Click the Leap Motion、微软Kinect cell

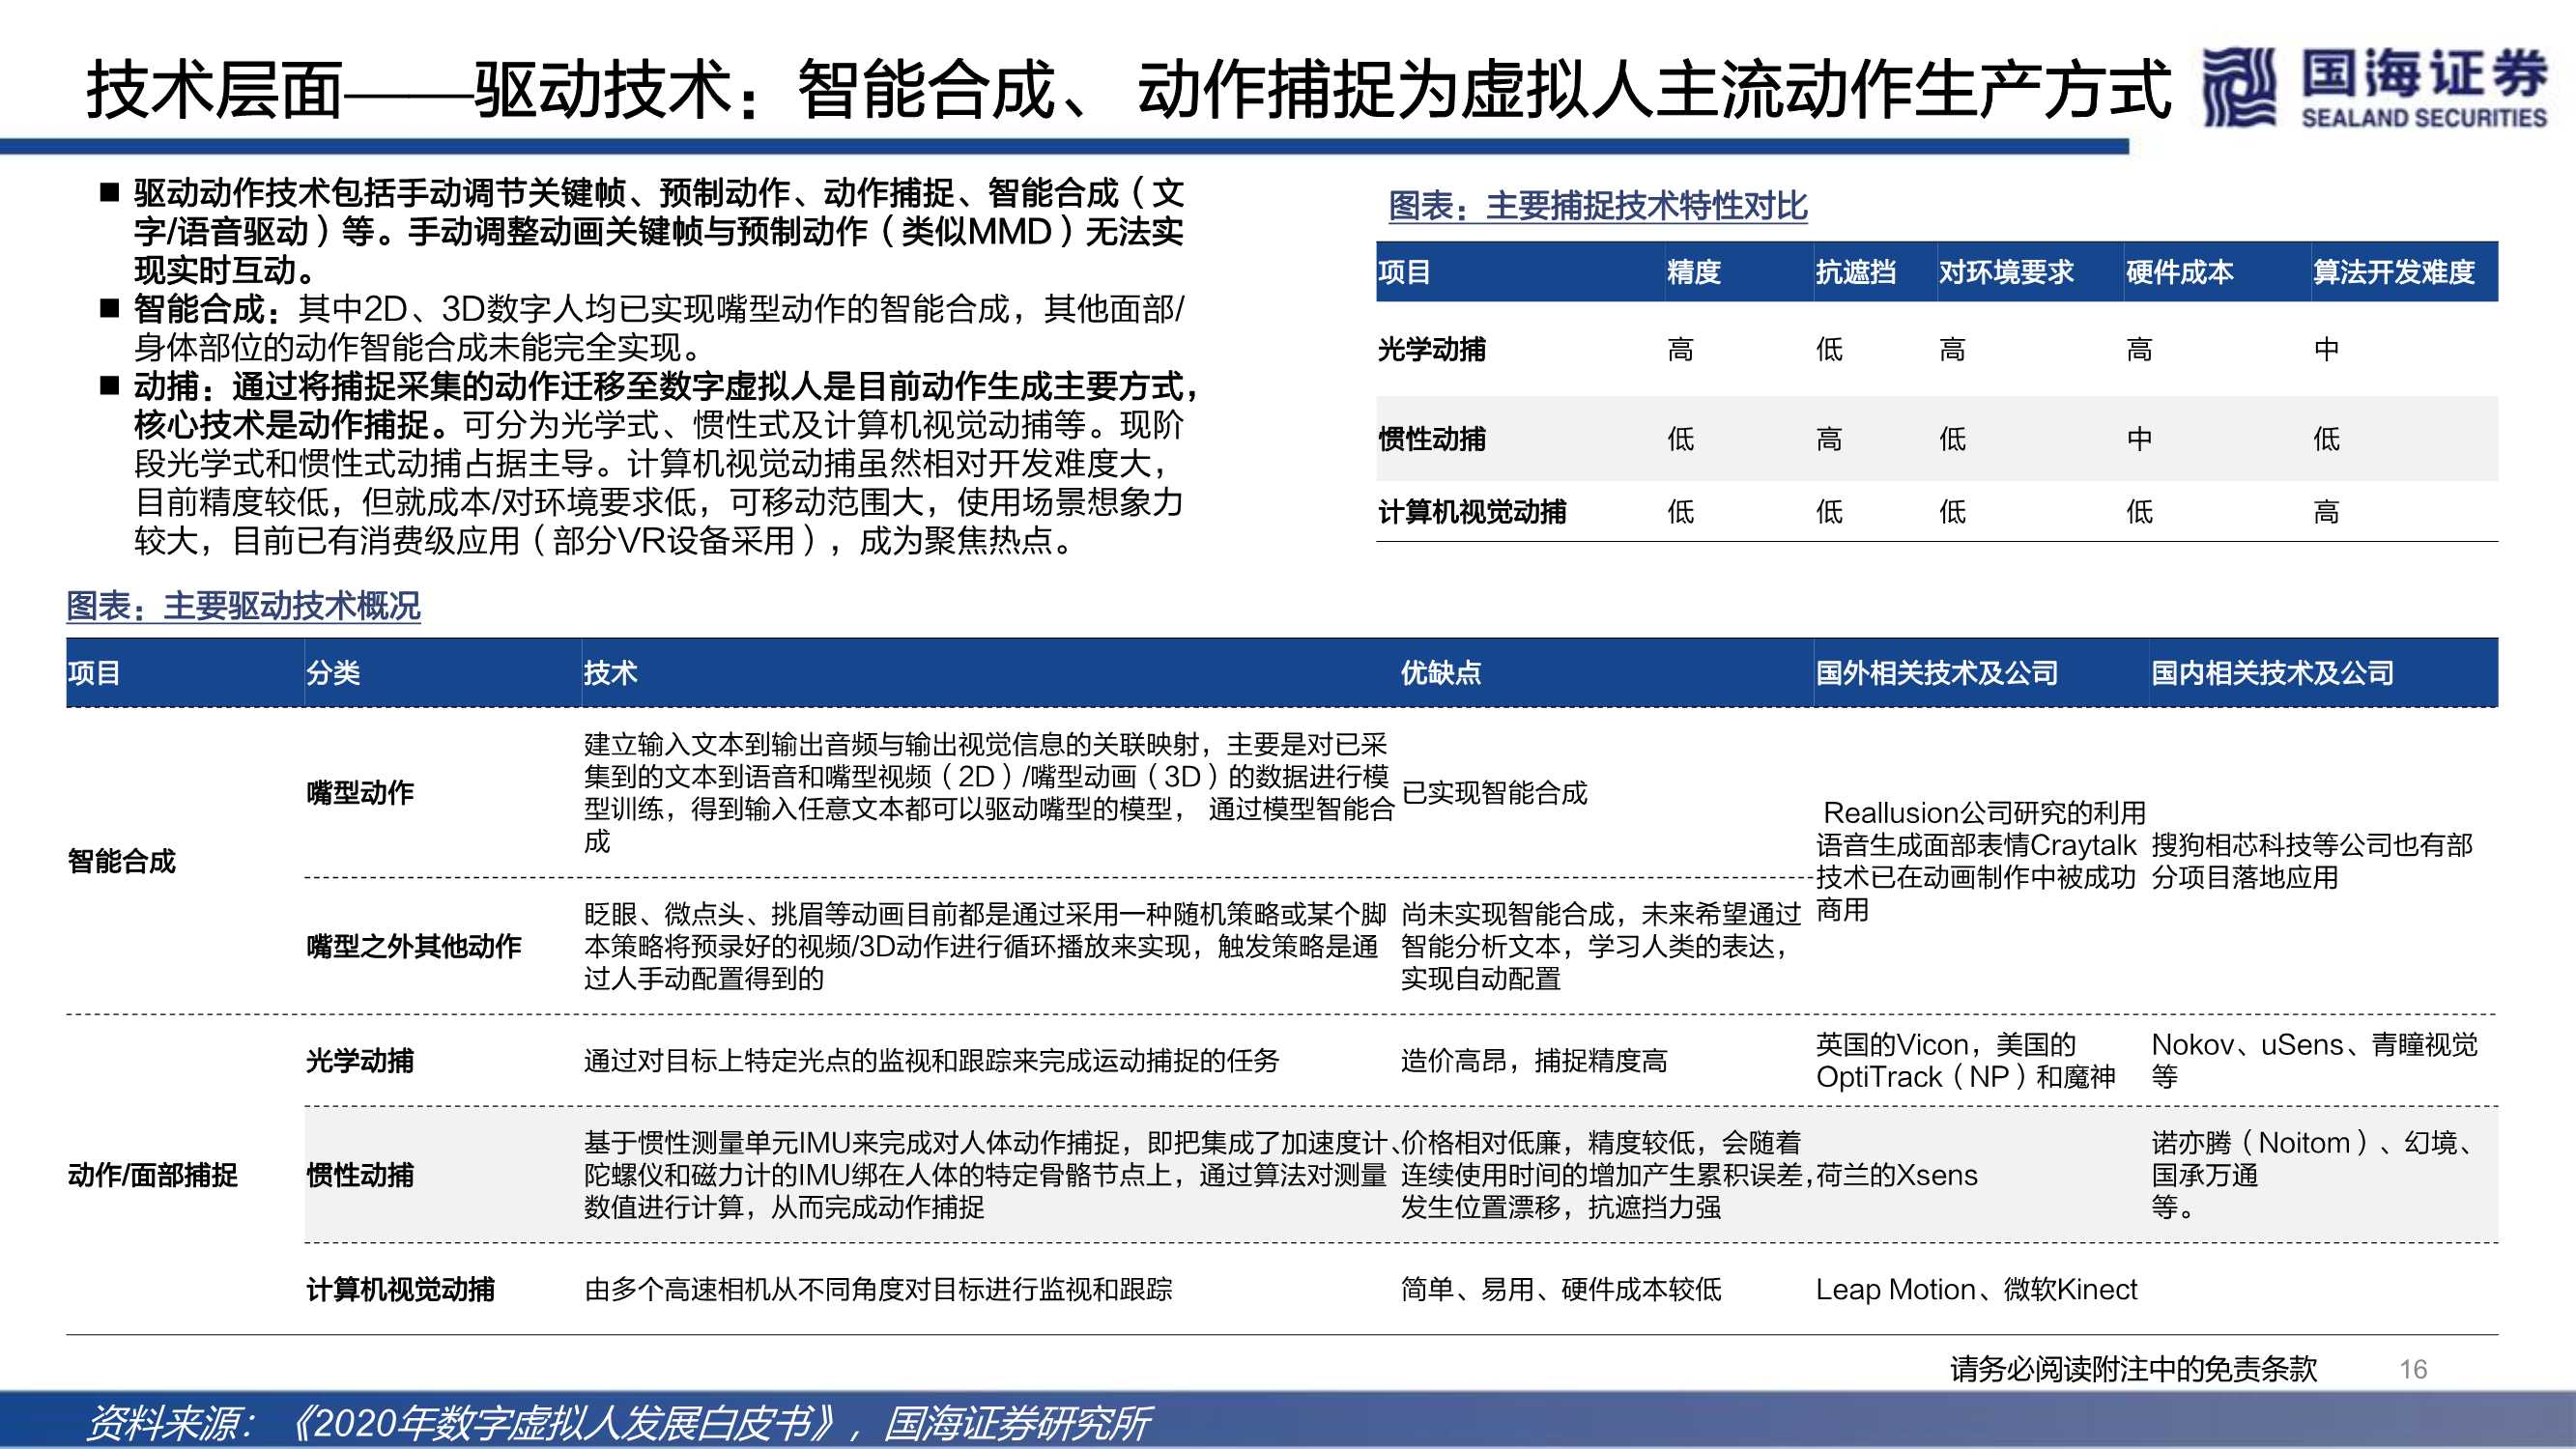(x=1976, y=1290)
